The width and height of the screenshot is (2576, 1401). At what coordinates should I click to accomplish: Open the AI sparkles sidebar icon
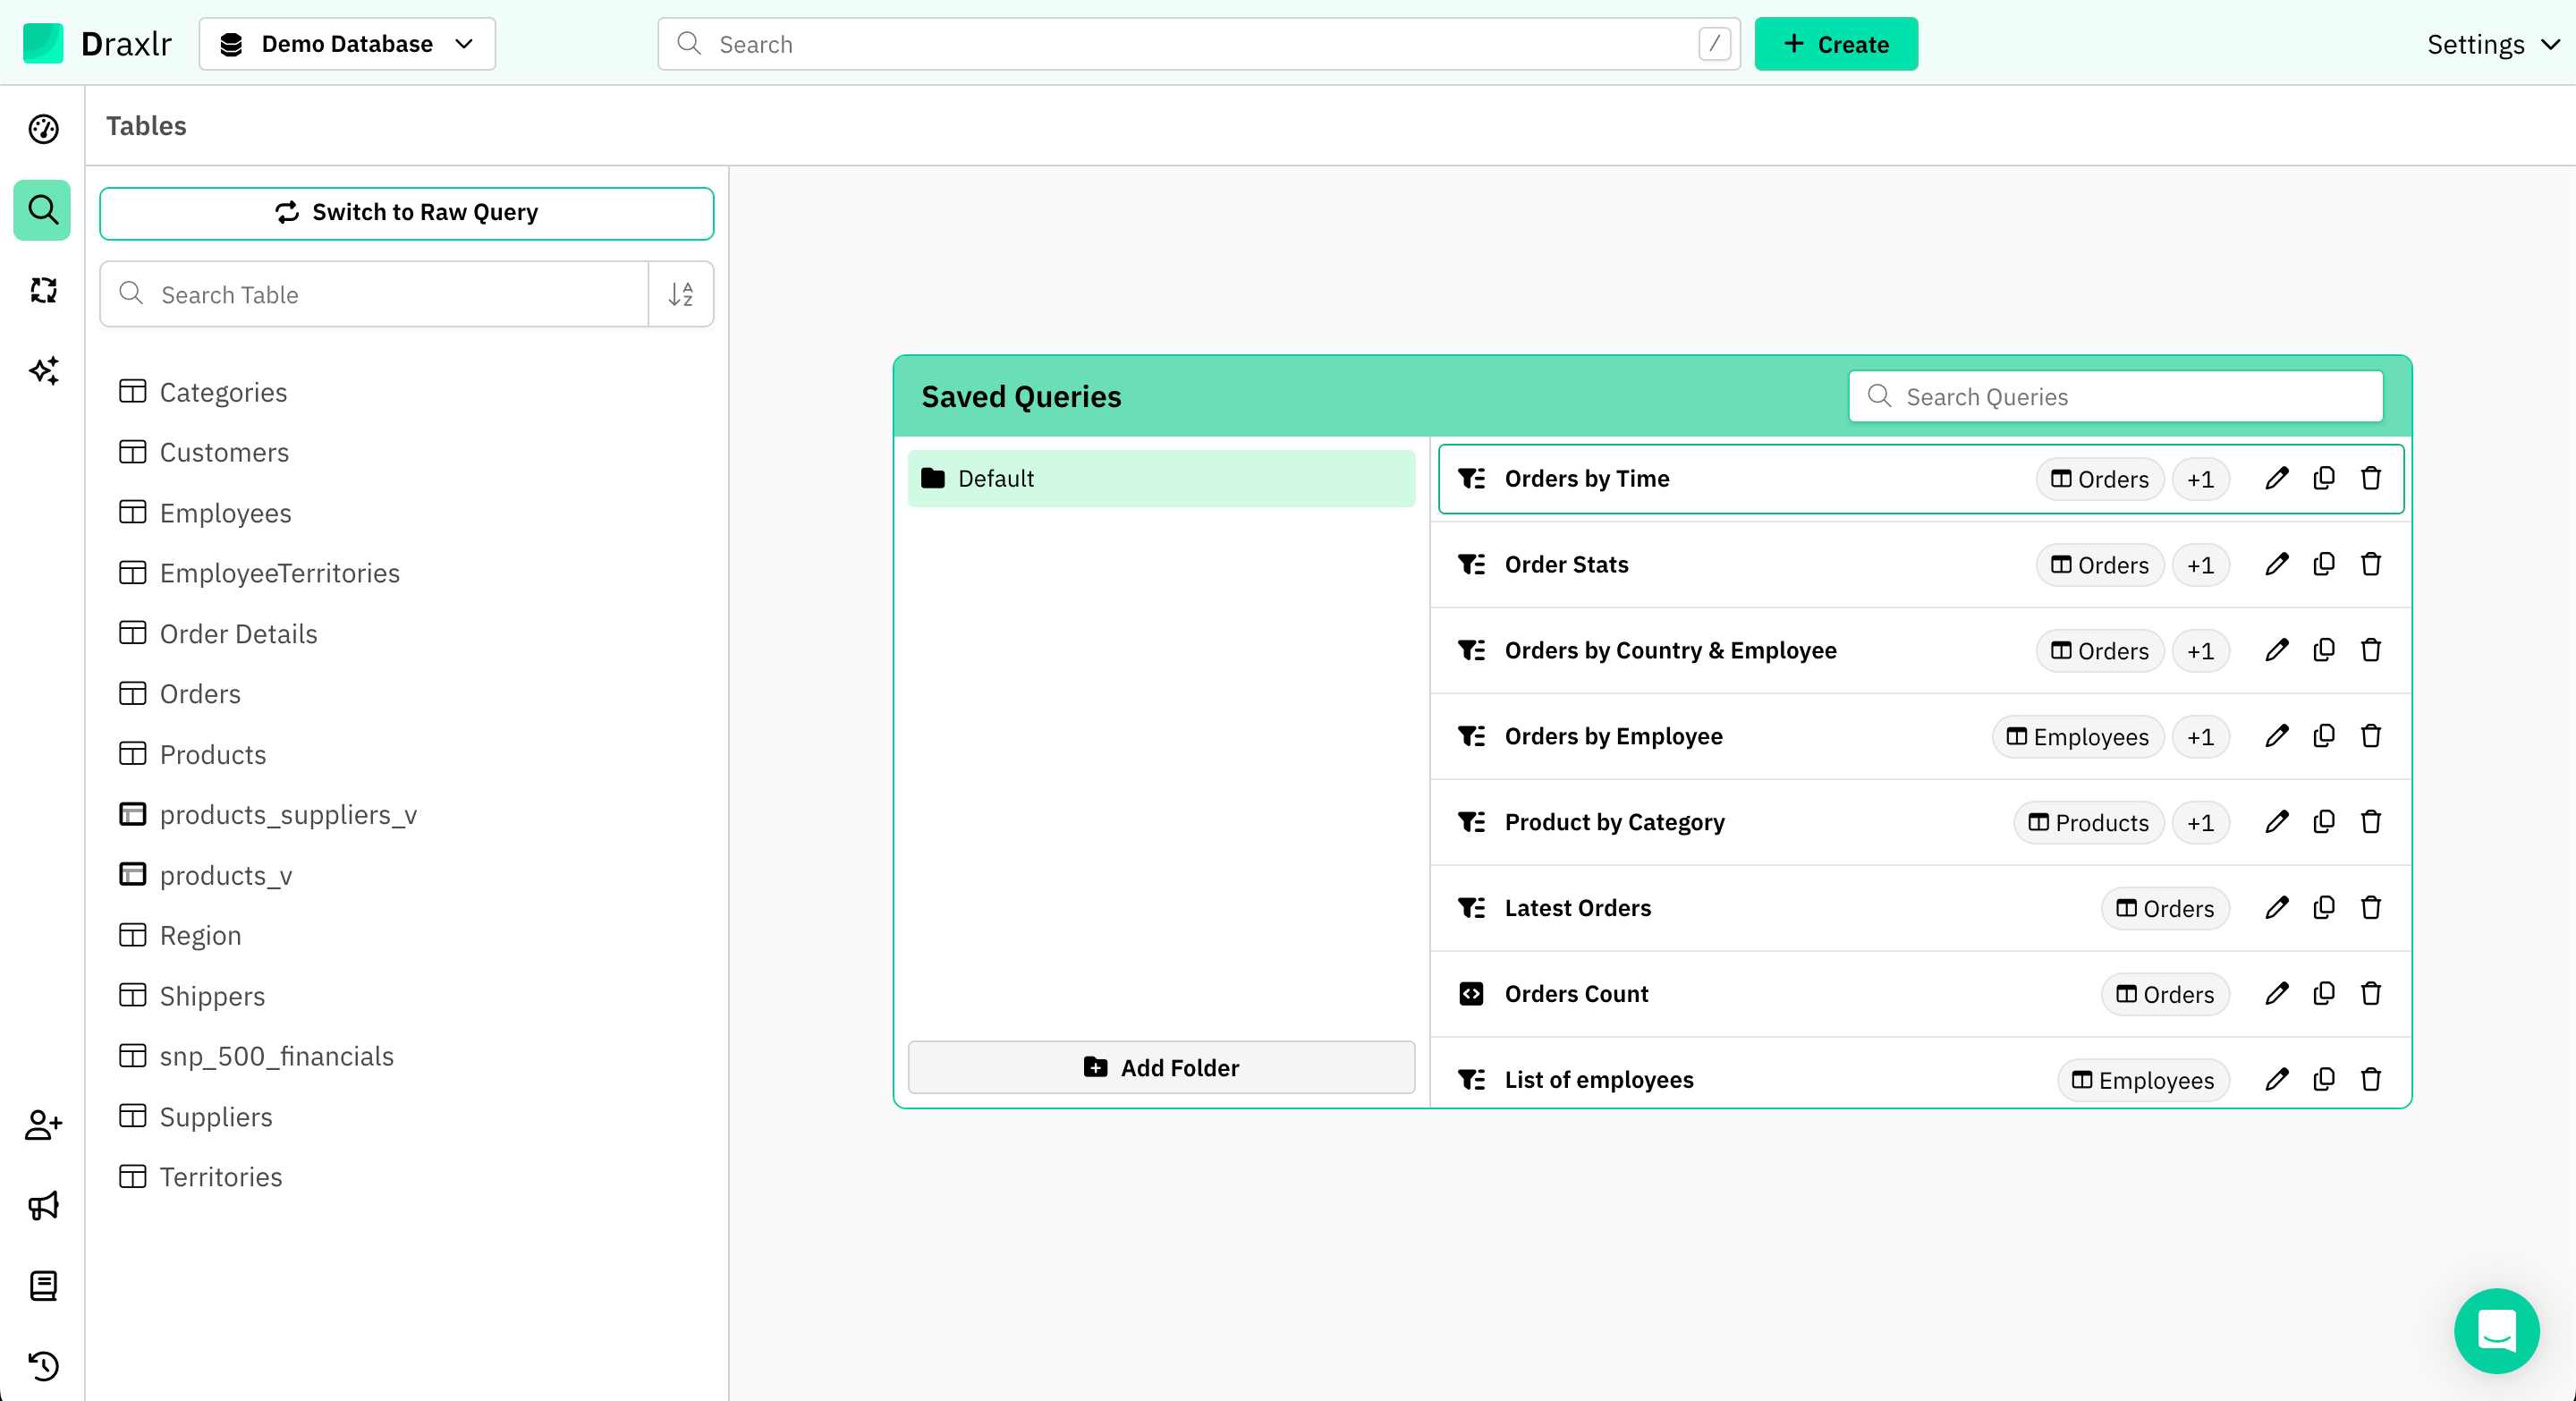pyautogui.click(x=43, y=371)
